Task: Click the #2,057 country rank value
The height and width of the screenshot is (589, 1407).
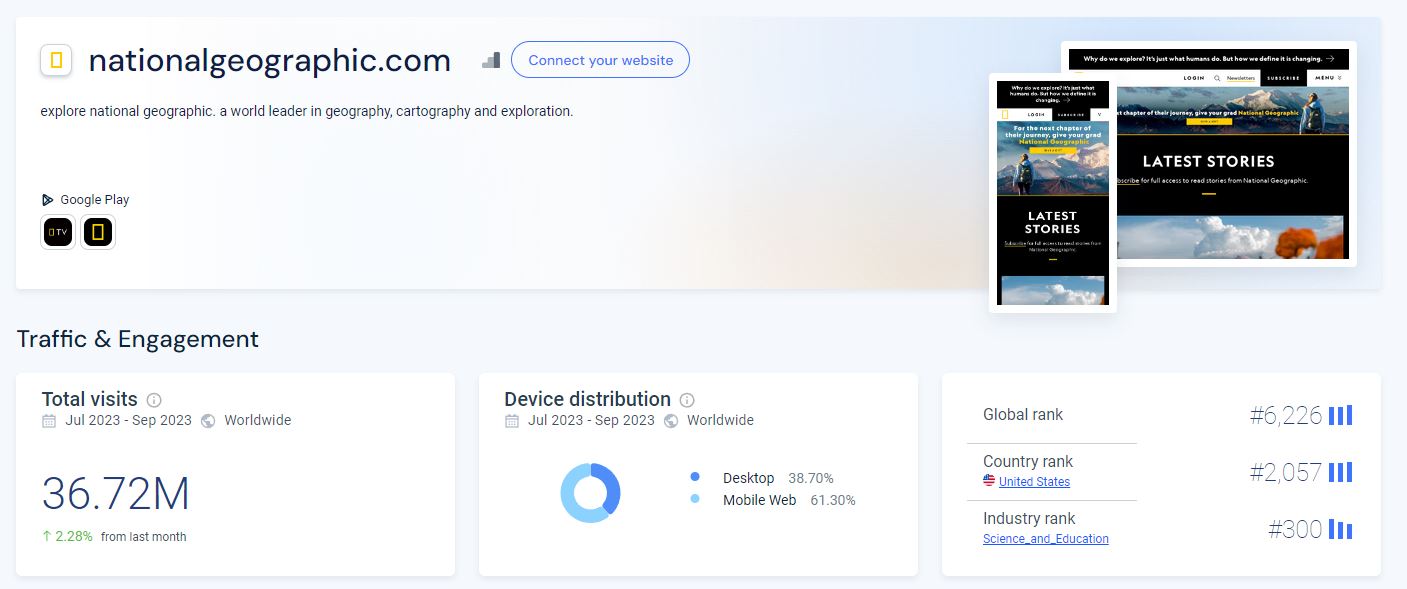Action: 1286,472
